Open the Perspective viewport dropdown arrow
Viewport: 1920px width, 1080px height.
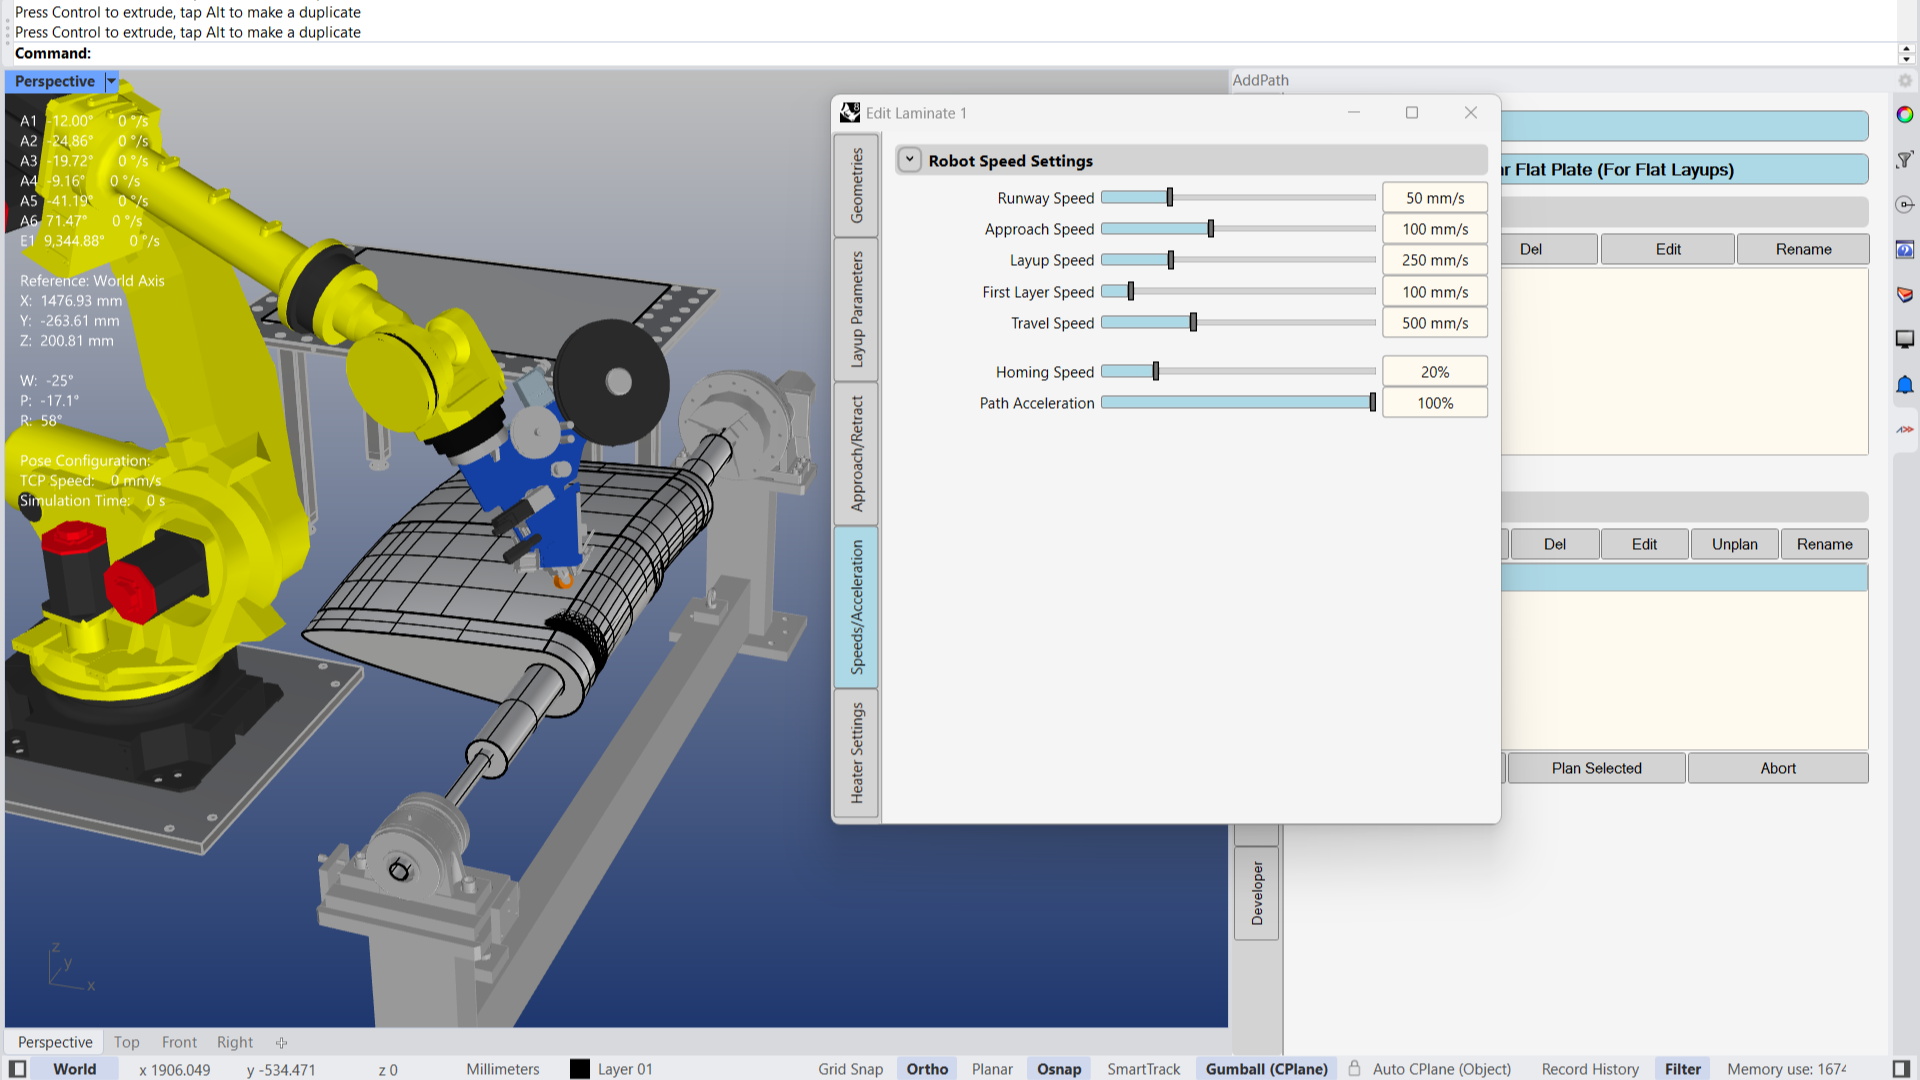[x=112, y=81]
